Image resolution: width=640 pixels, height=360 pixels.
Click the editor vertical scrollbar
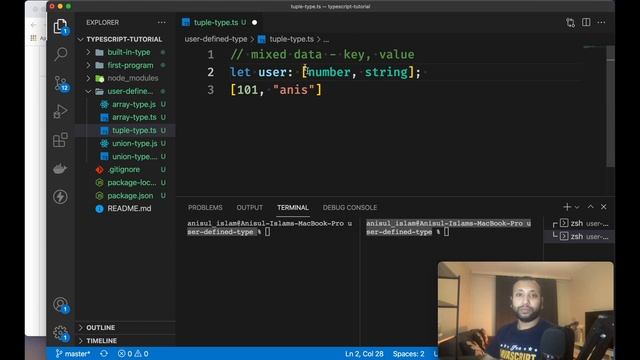(x=611, y=106)
